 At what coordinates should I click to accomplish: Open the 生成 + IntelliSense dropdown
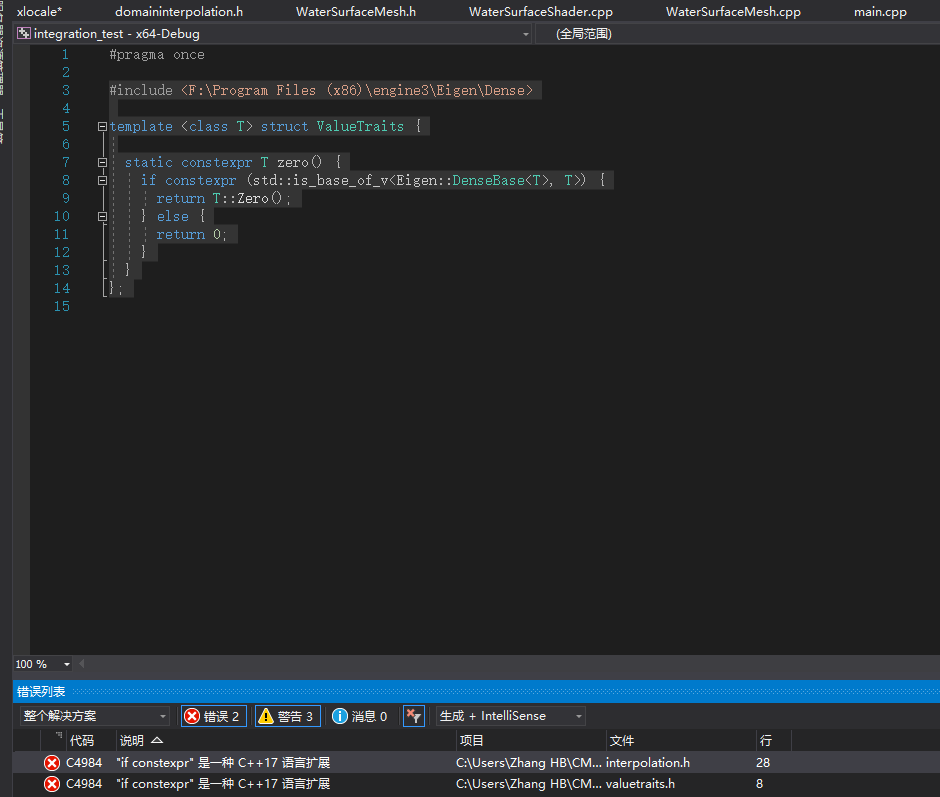point(510,716)
